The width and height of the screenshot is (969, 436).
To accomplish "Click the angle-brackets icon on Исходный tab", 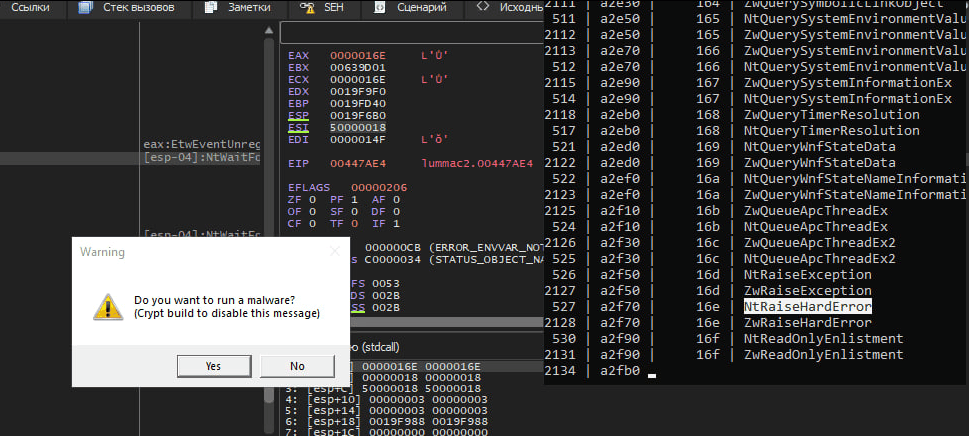I will point(483,7).
